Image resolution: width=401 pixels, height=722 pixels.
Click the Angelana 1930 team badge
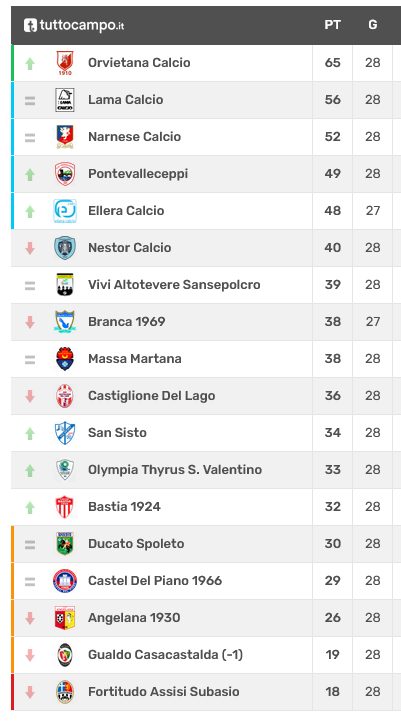tap(65, 617)
